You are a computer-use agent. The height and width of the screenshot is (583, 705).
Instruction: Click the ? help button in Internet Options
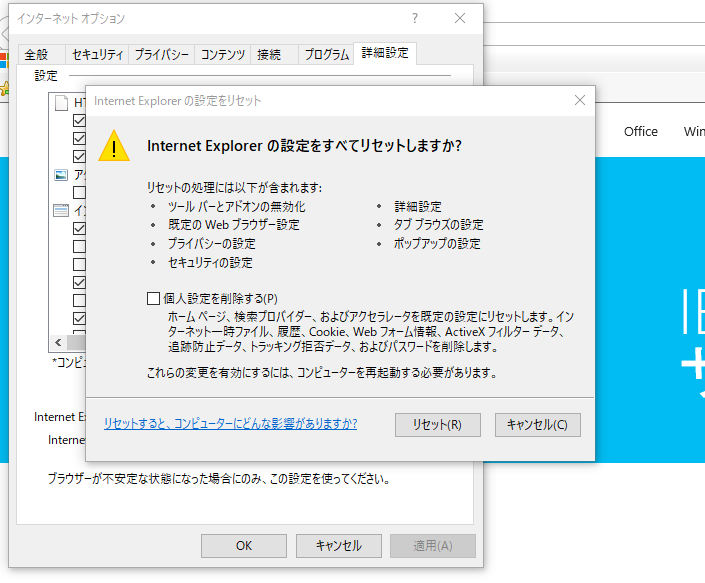click(415, 18)
